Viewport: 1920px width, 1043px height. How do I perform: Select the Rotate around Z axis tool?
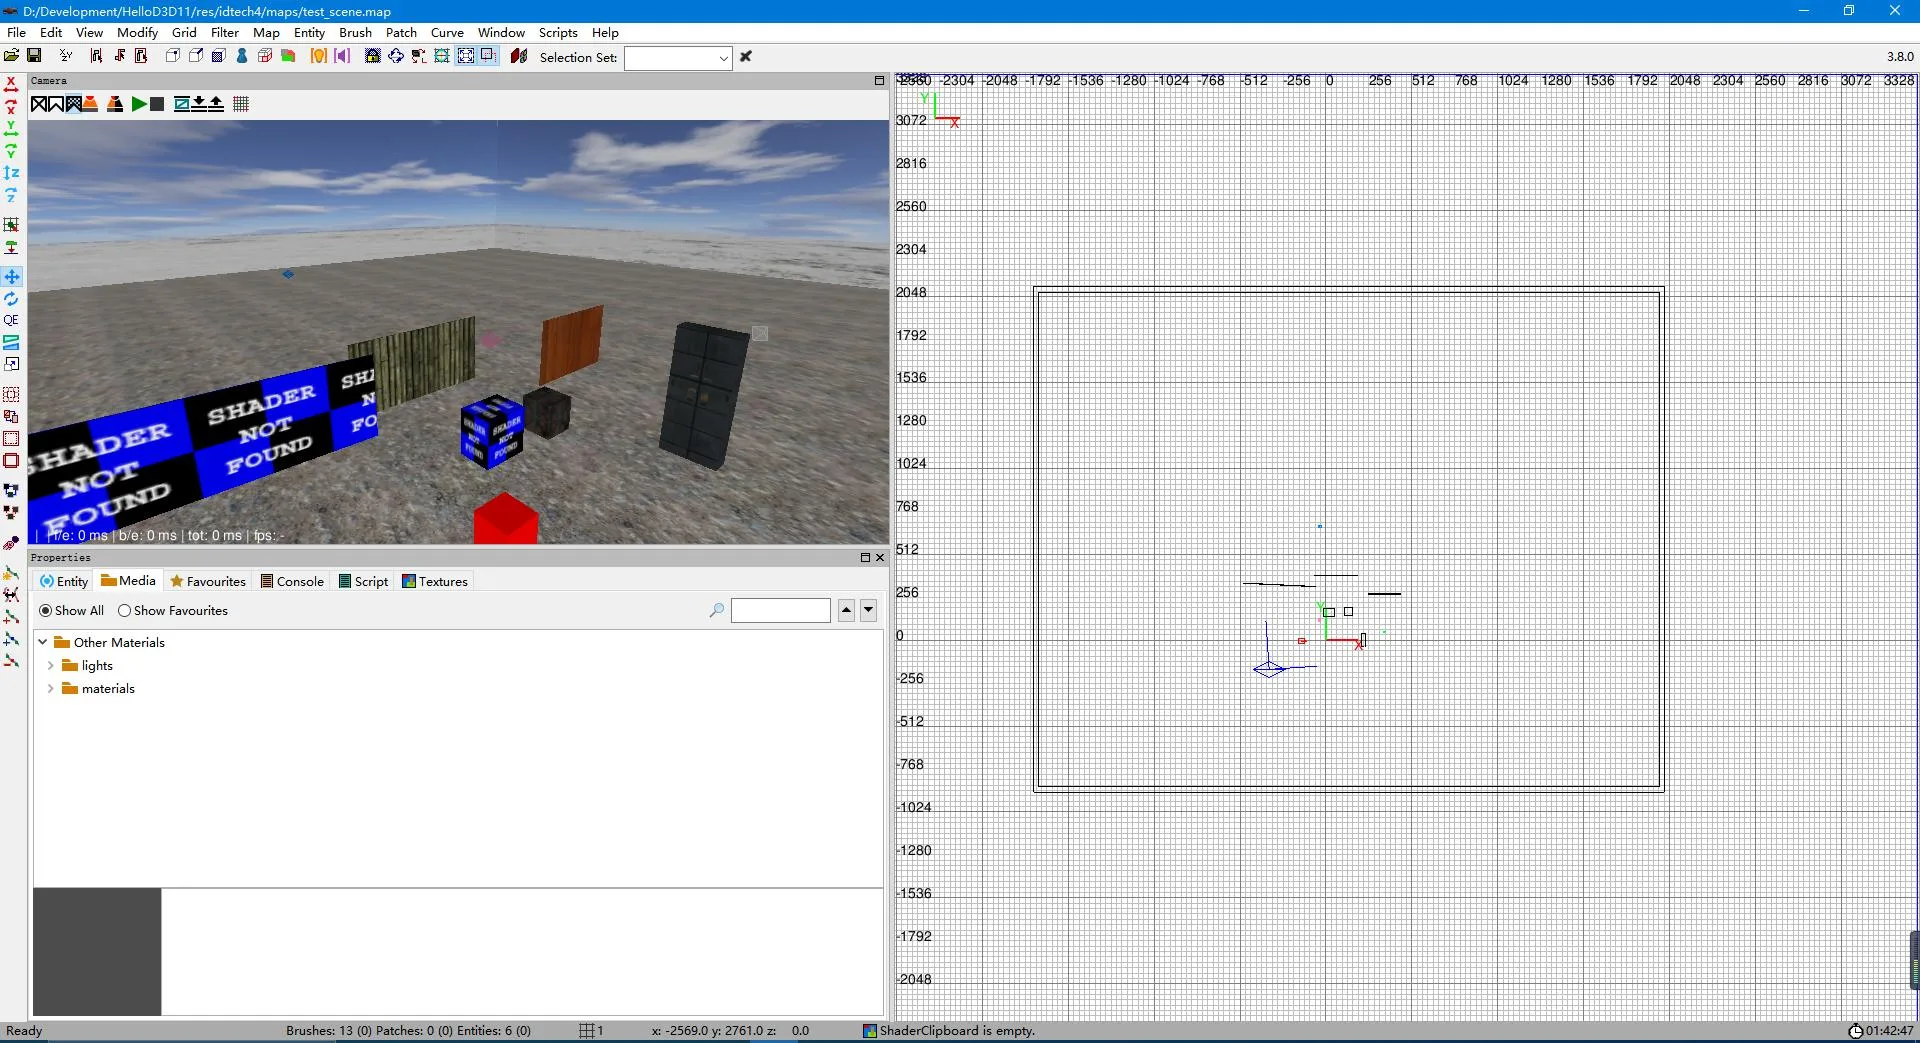click(11, 196)
